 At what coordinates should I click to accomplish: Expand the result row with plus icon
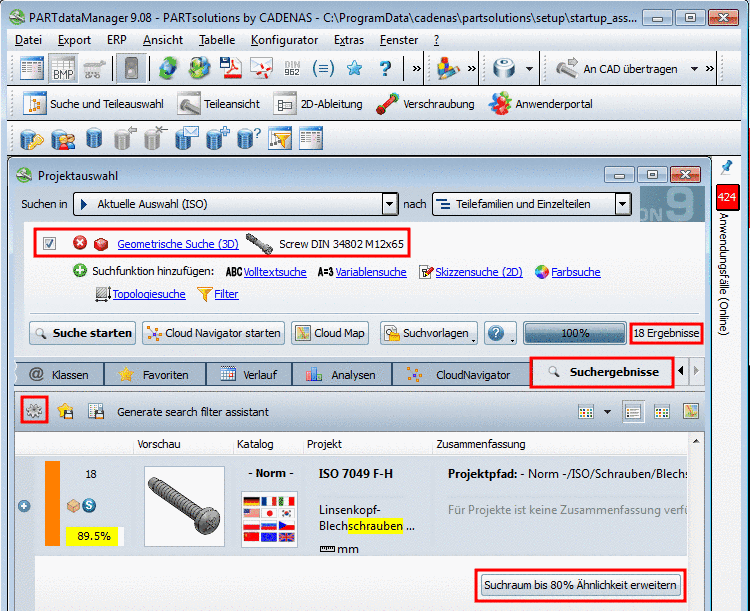[24, 506]
